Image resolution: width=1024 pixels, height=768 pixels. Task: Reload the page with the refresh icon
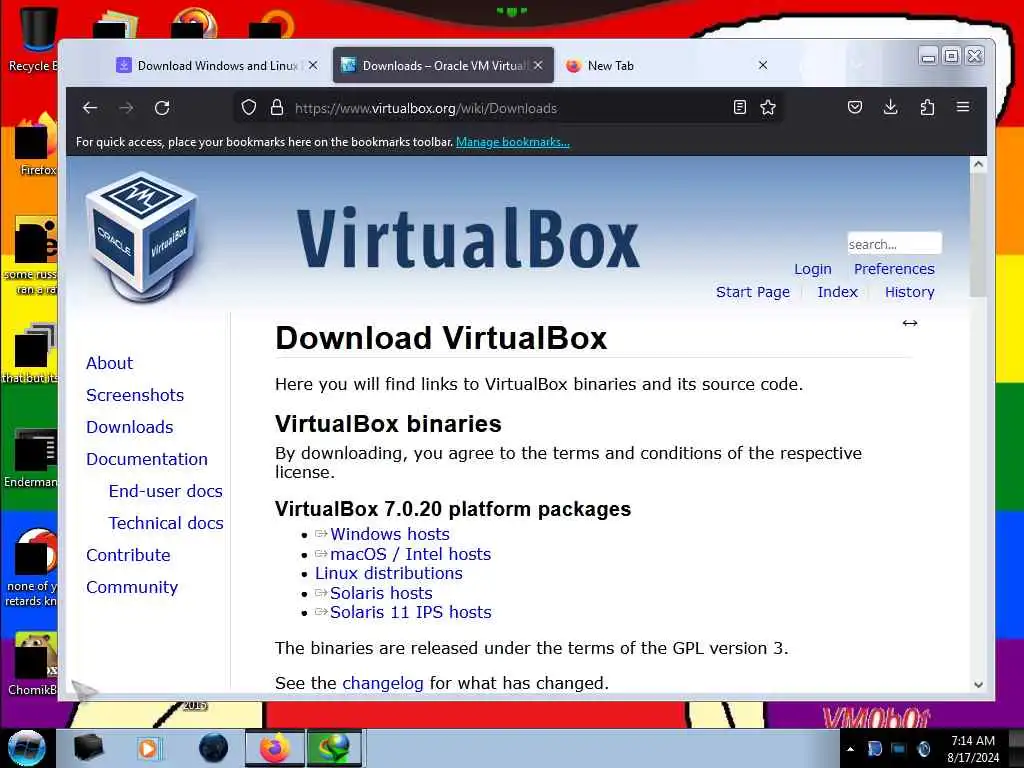coord(162,108)
